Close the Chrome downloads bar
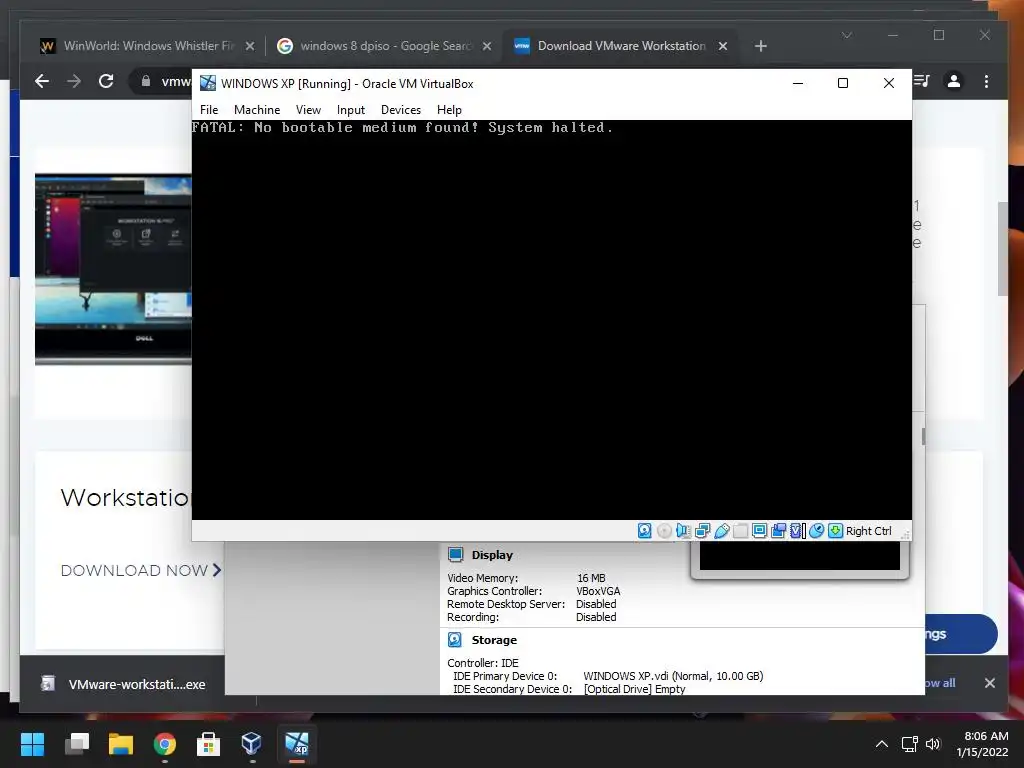Screen dimensions: 1024x768 989,683
